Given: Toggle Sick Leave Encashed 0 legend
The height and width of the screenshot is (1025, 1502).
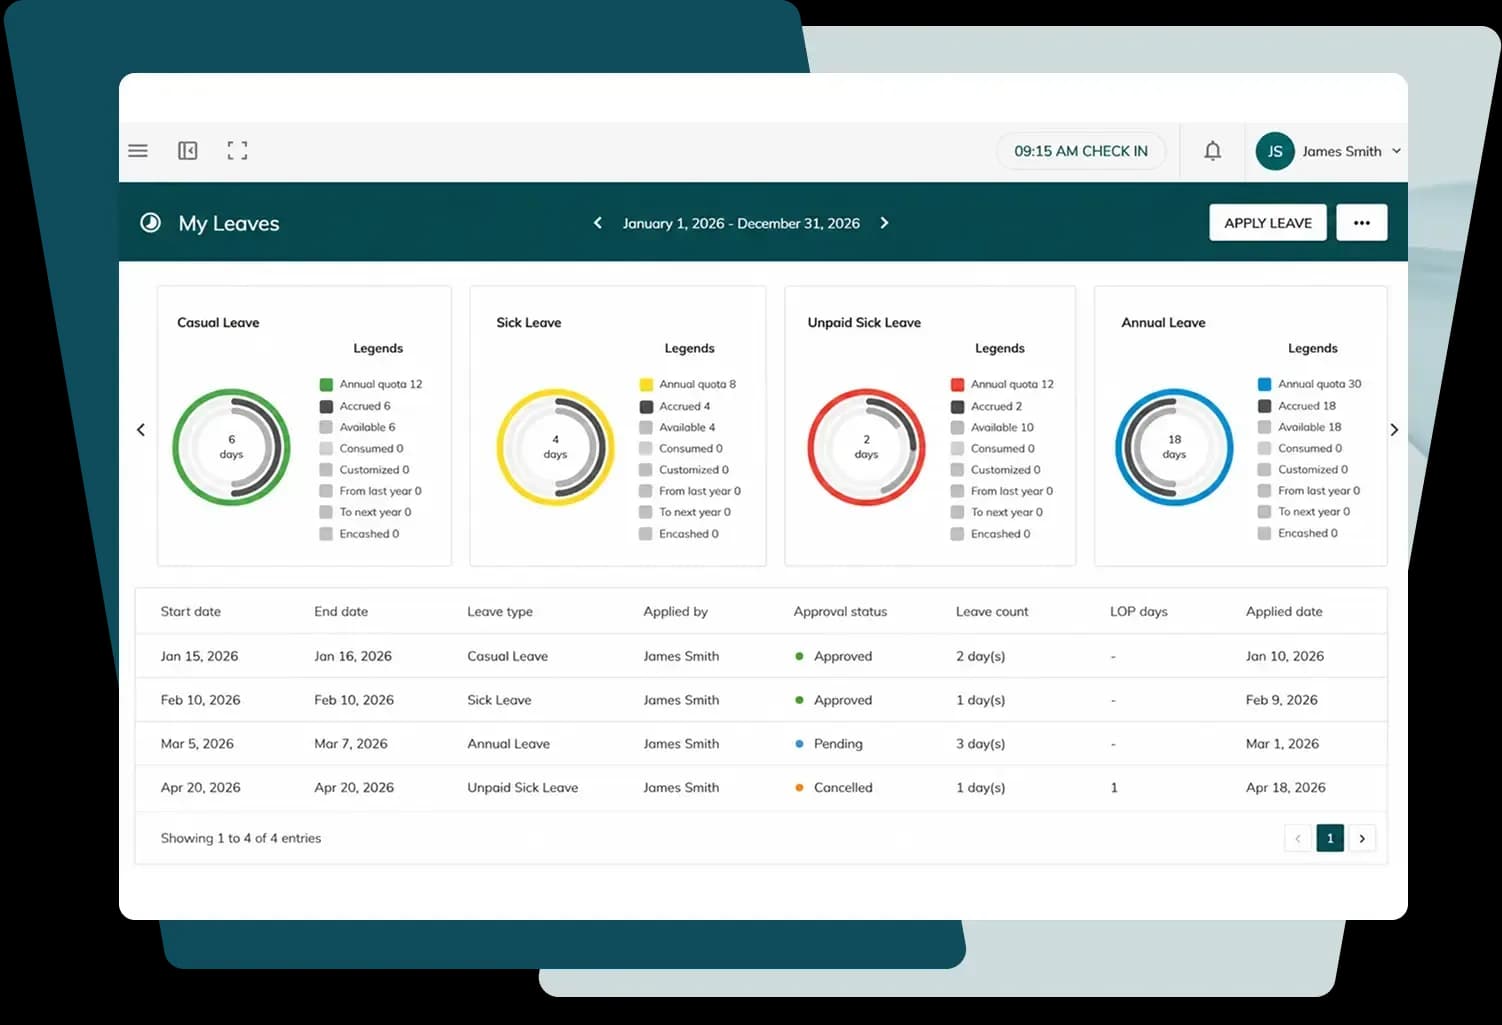Looking at the screenshot, I should [x=679, y=534].
